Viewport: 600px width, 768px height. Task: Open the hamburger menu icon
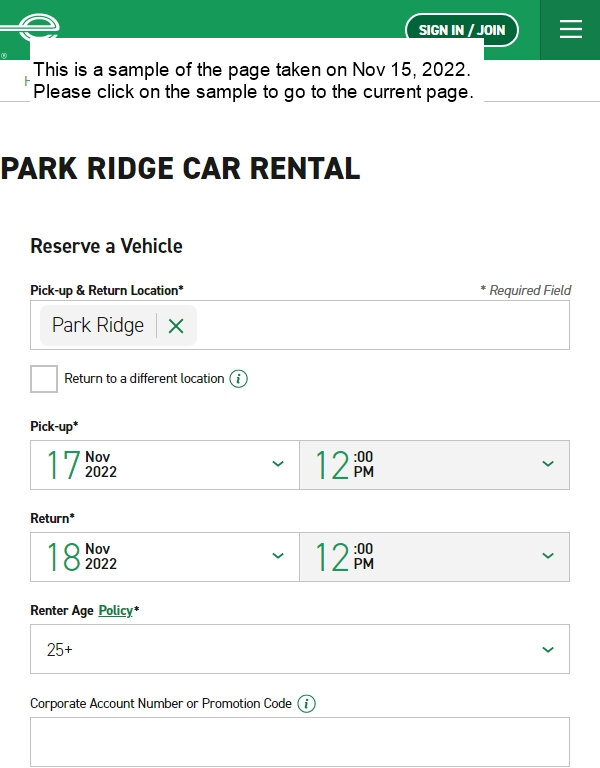(571, 29)
